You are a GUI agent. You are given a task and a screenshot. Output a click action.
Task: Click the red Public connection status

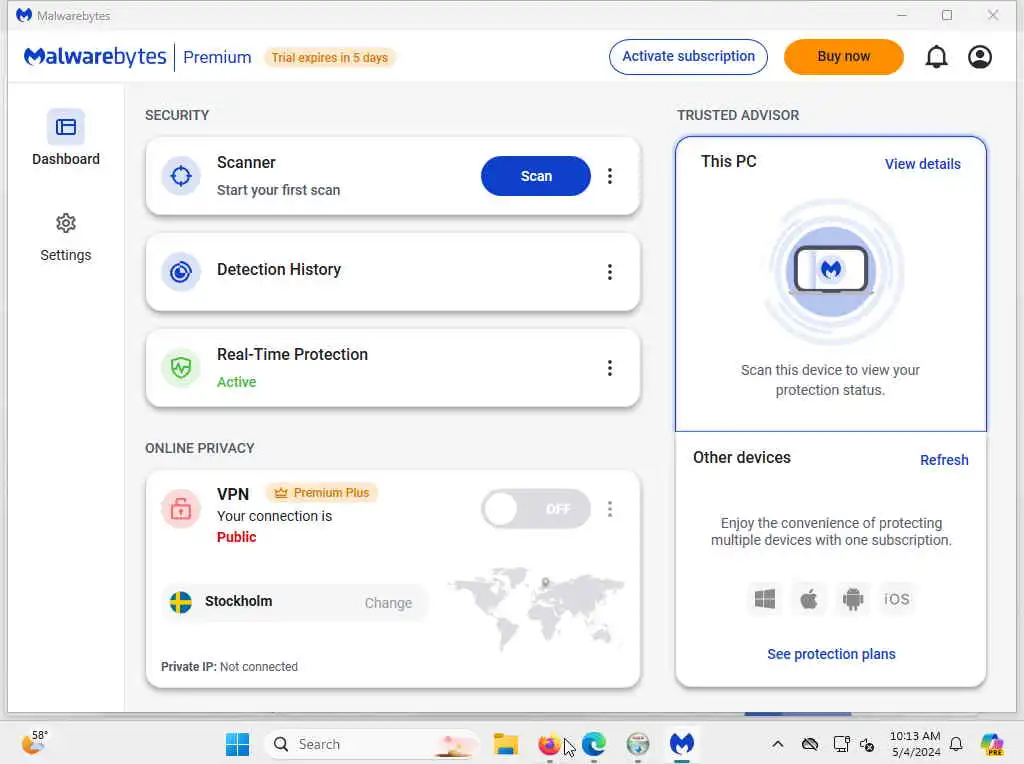click(236, 537)
